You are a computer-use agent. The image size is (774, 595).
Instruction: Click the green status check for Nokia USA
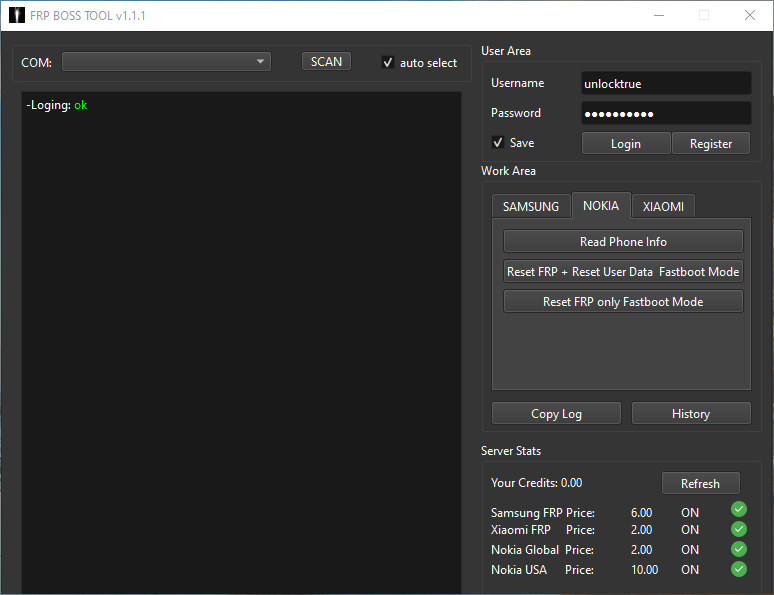tap(739, 569)
